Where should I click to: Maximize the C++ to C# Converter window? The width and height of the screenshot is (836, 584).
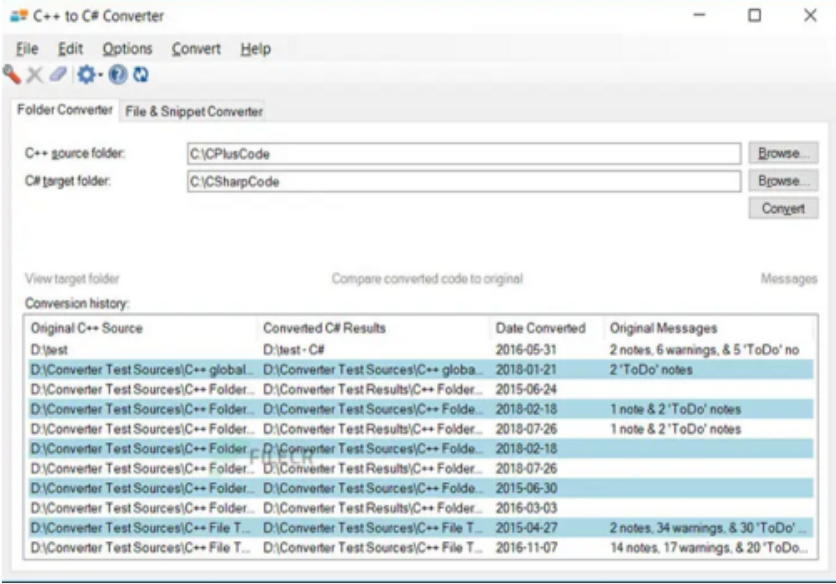754,15
